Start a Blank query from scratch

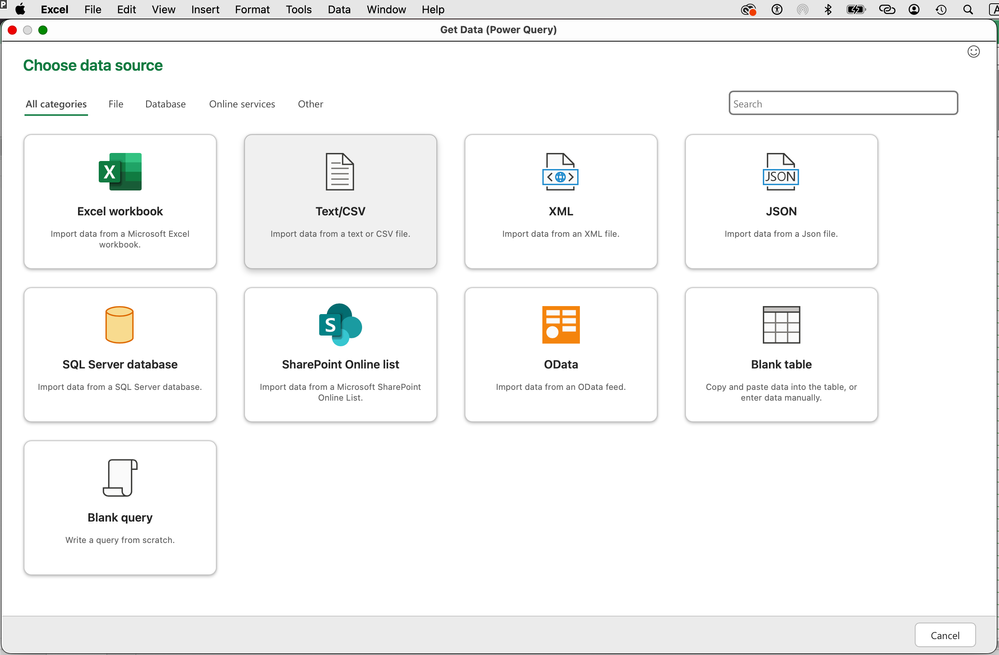(x=120, y=506)
